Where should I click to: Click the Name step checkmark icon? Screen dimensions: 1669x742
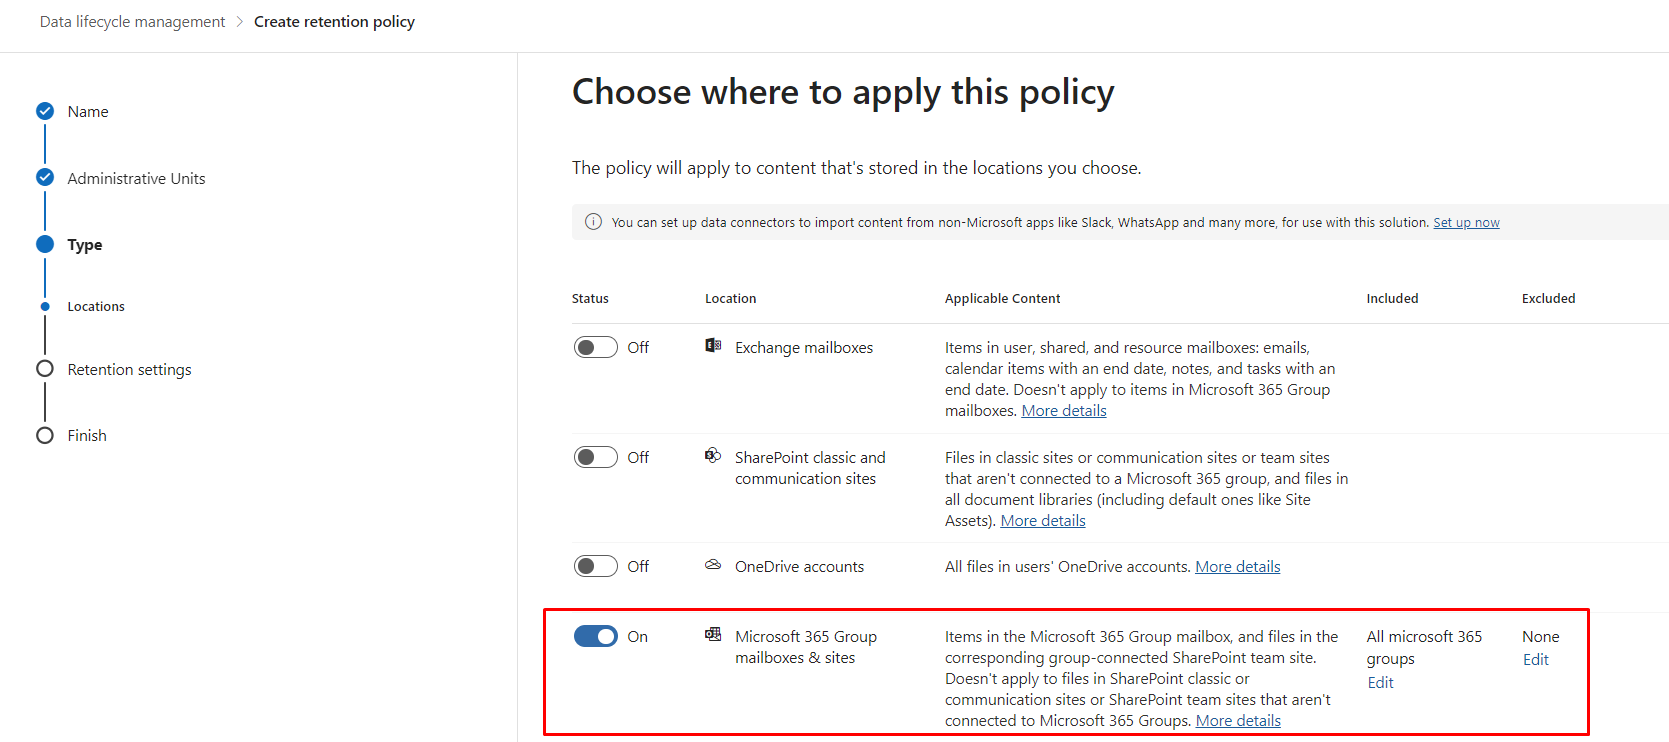click(45, 111)
